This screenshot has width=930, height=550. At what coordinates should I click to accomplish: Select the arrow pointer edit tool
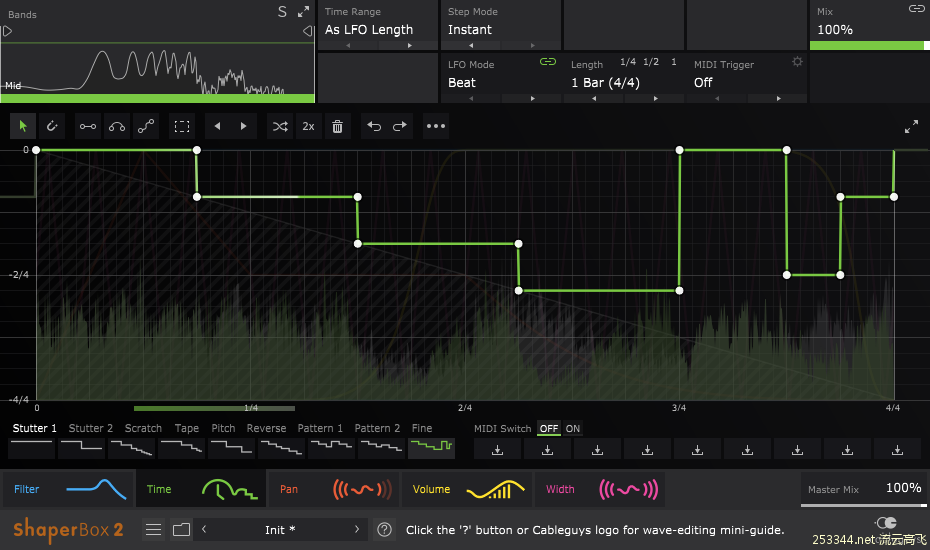click(x=23, y=126)
